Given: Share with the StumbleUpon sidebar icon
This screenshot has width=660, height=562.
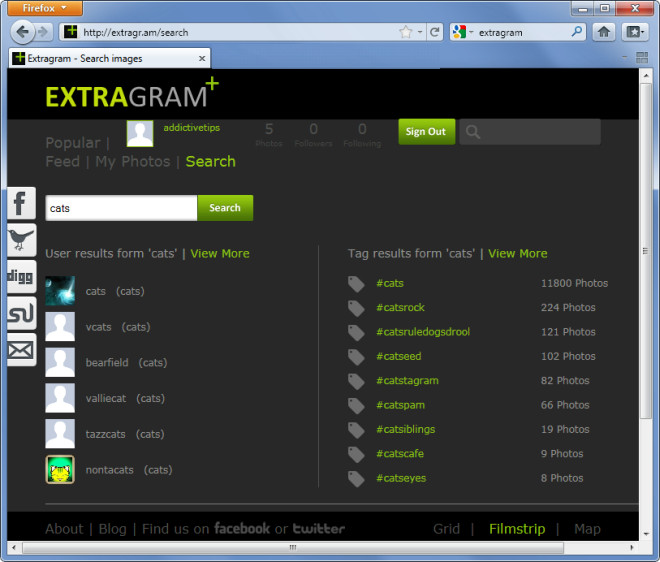Looking at the screenshot, I should (x=21, y=313).
